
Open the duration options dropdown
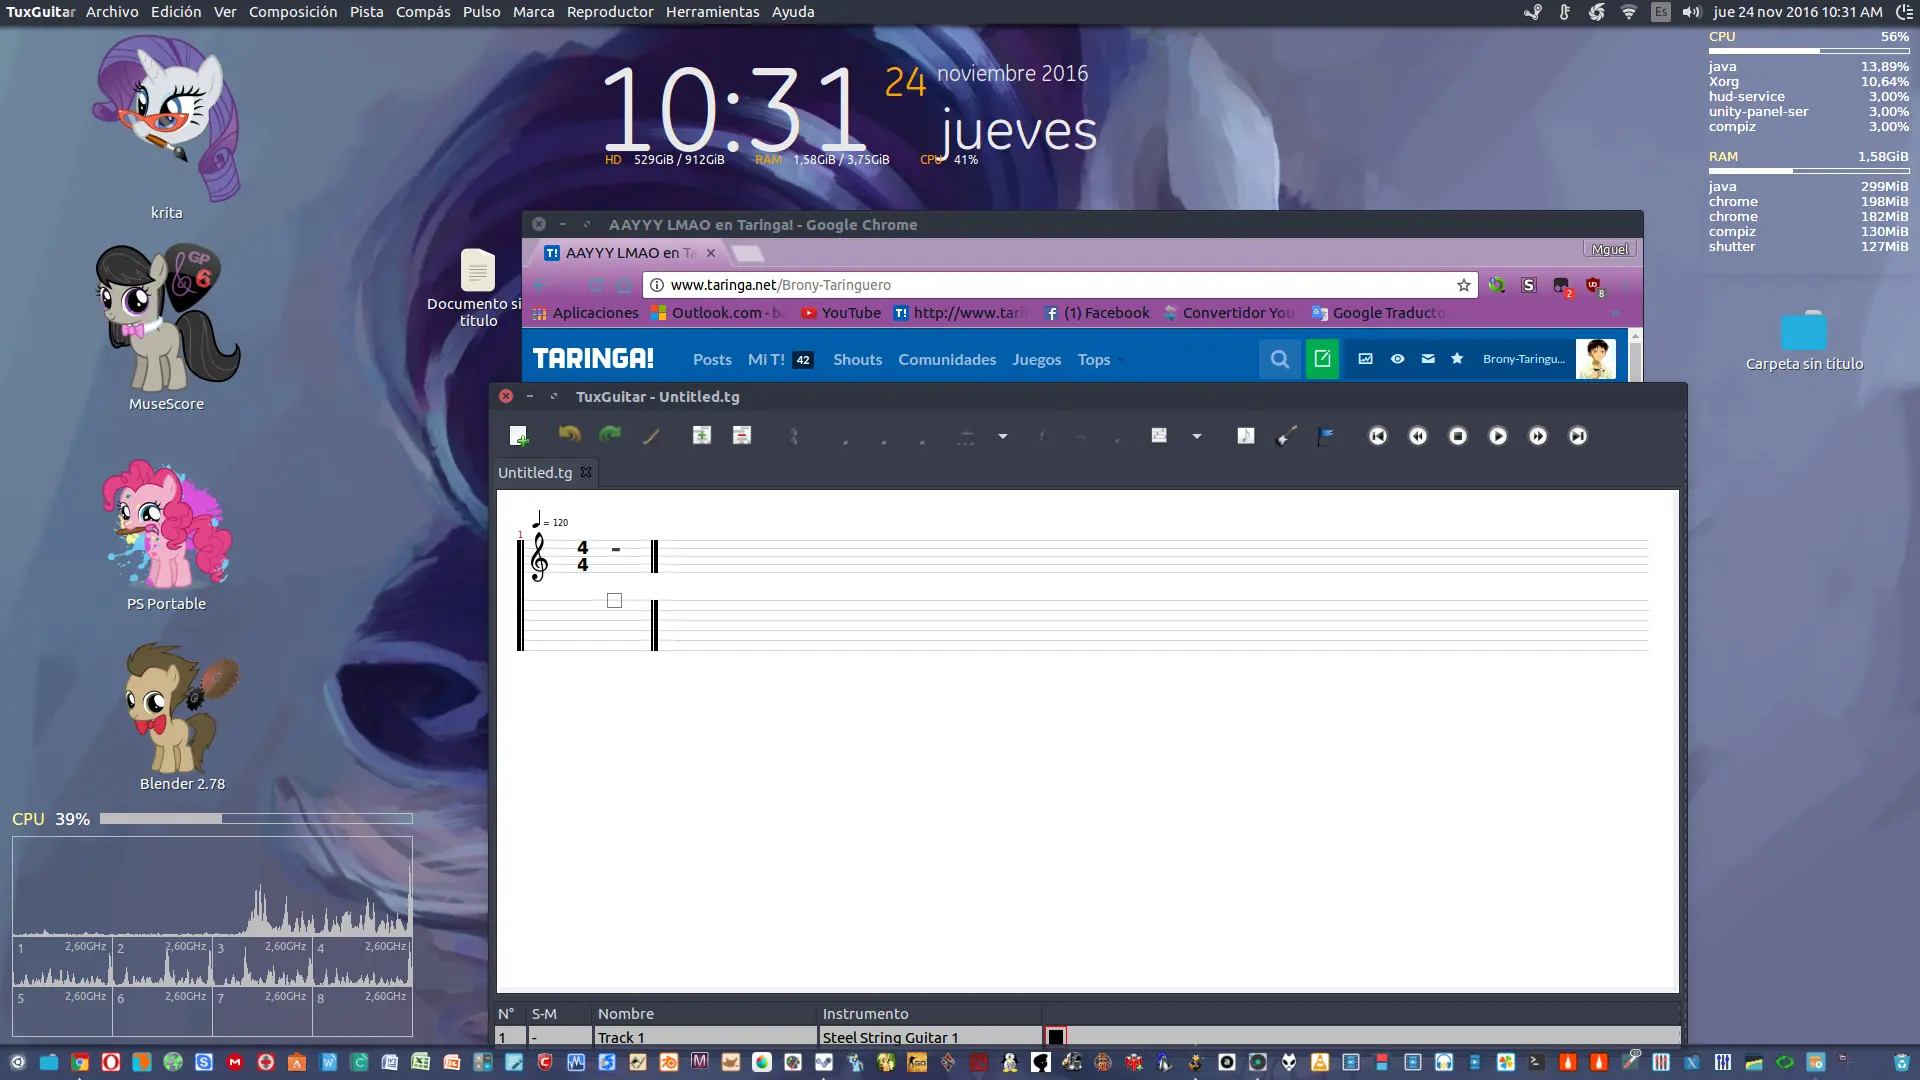pos(1002,436)
